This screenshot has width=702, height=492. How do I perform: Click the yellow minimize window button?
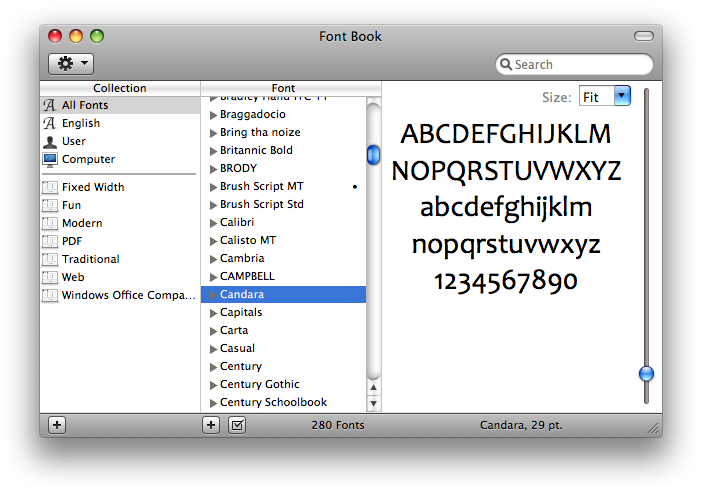click(76, 36)
